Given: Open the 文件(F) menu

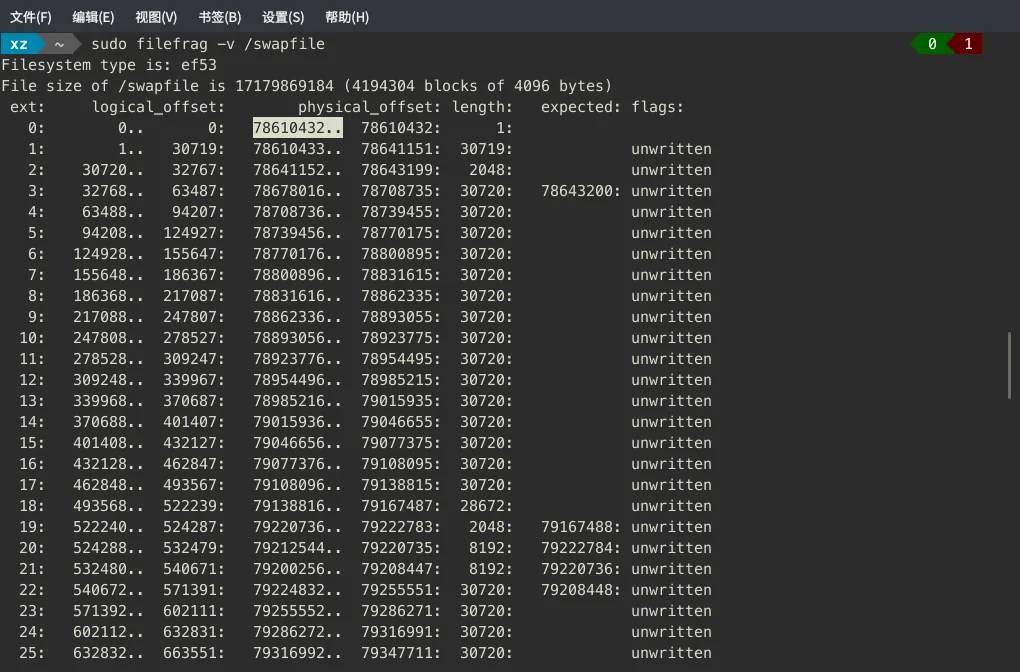Looking at the screenshot, I should point(30,16).
